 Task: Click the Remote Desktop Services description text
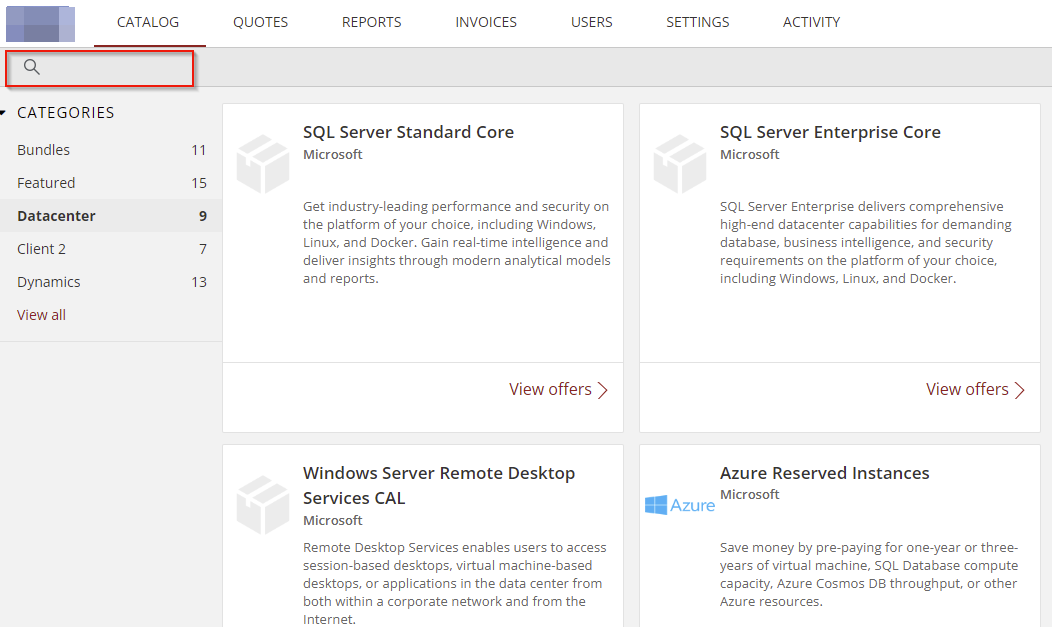pos(454,583)
